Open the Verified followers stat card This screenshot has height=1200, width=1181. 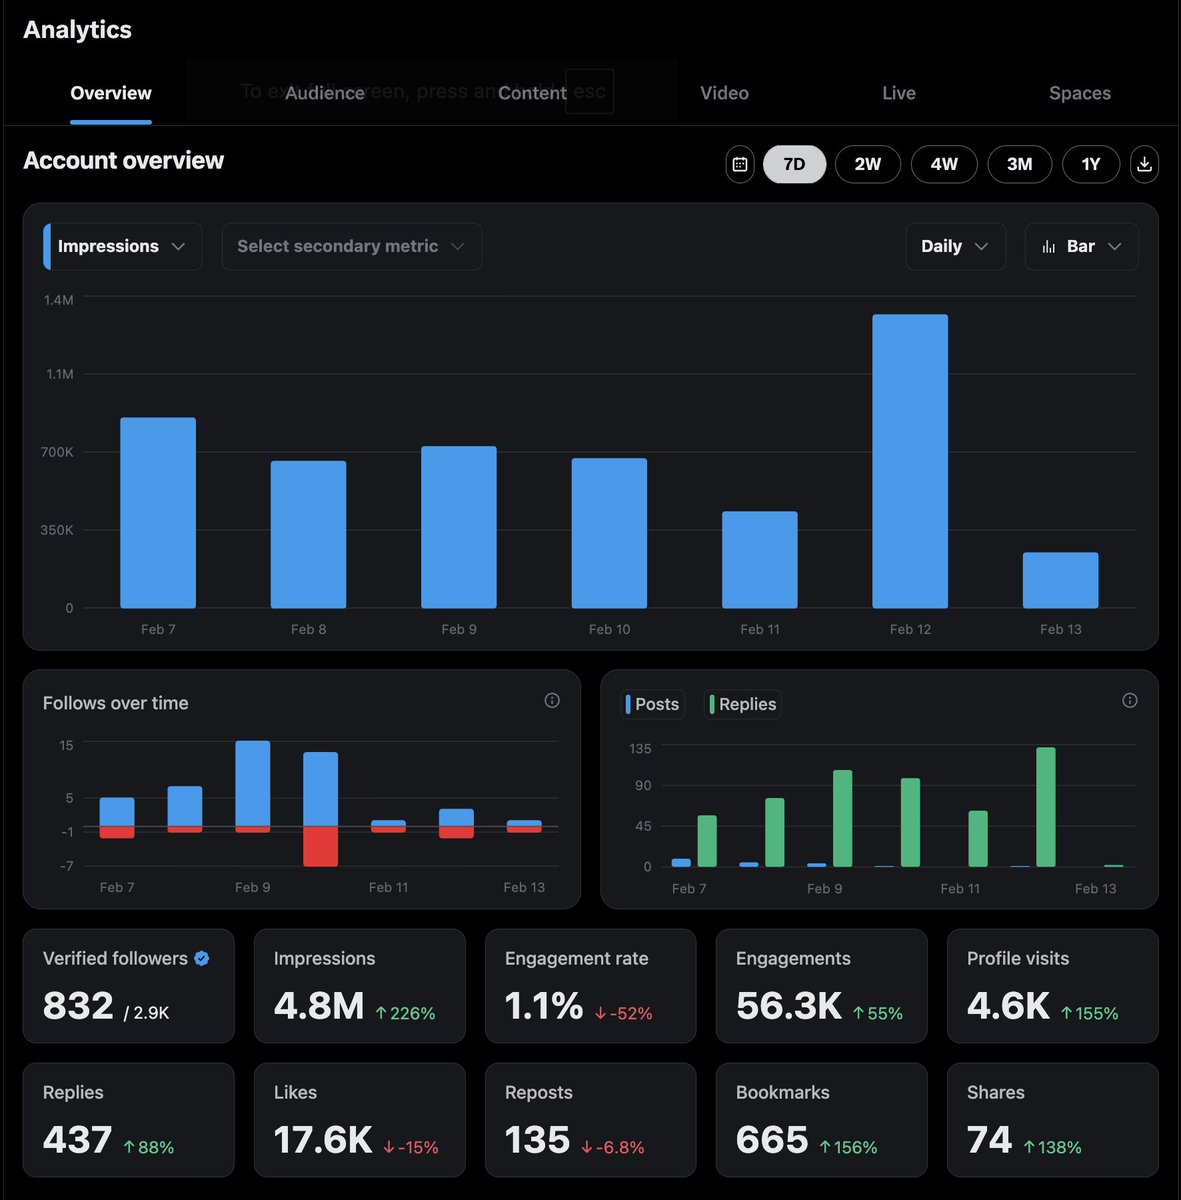tap(129, 986)
